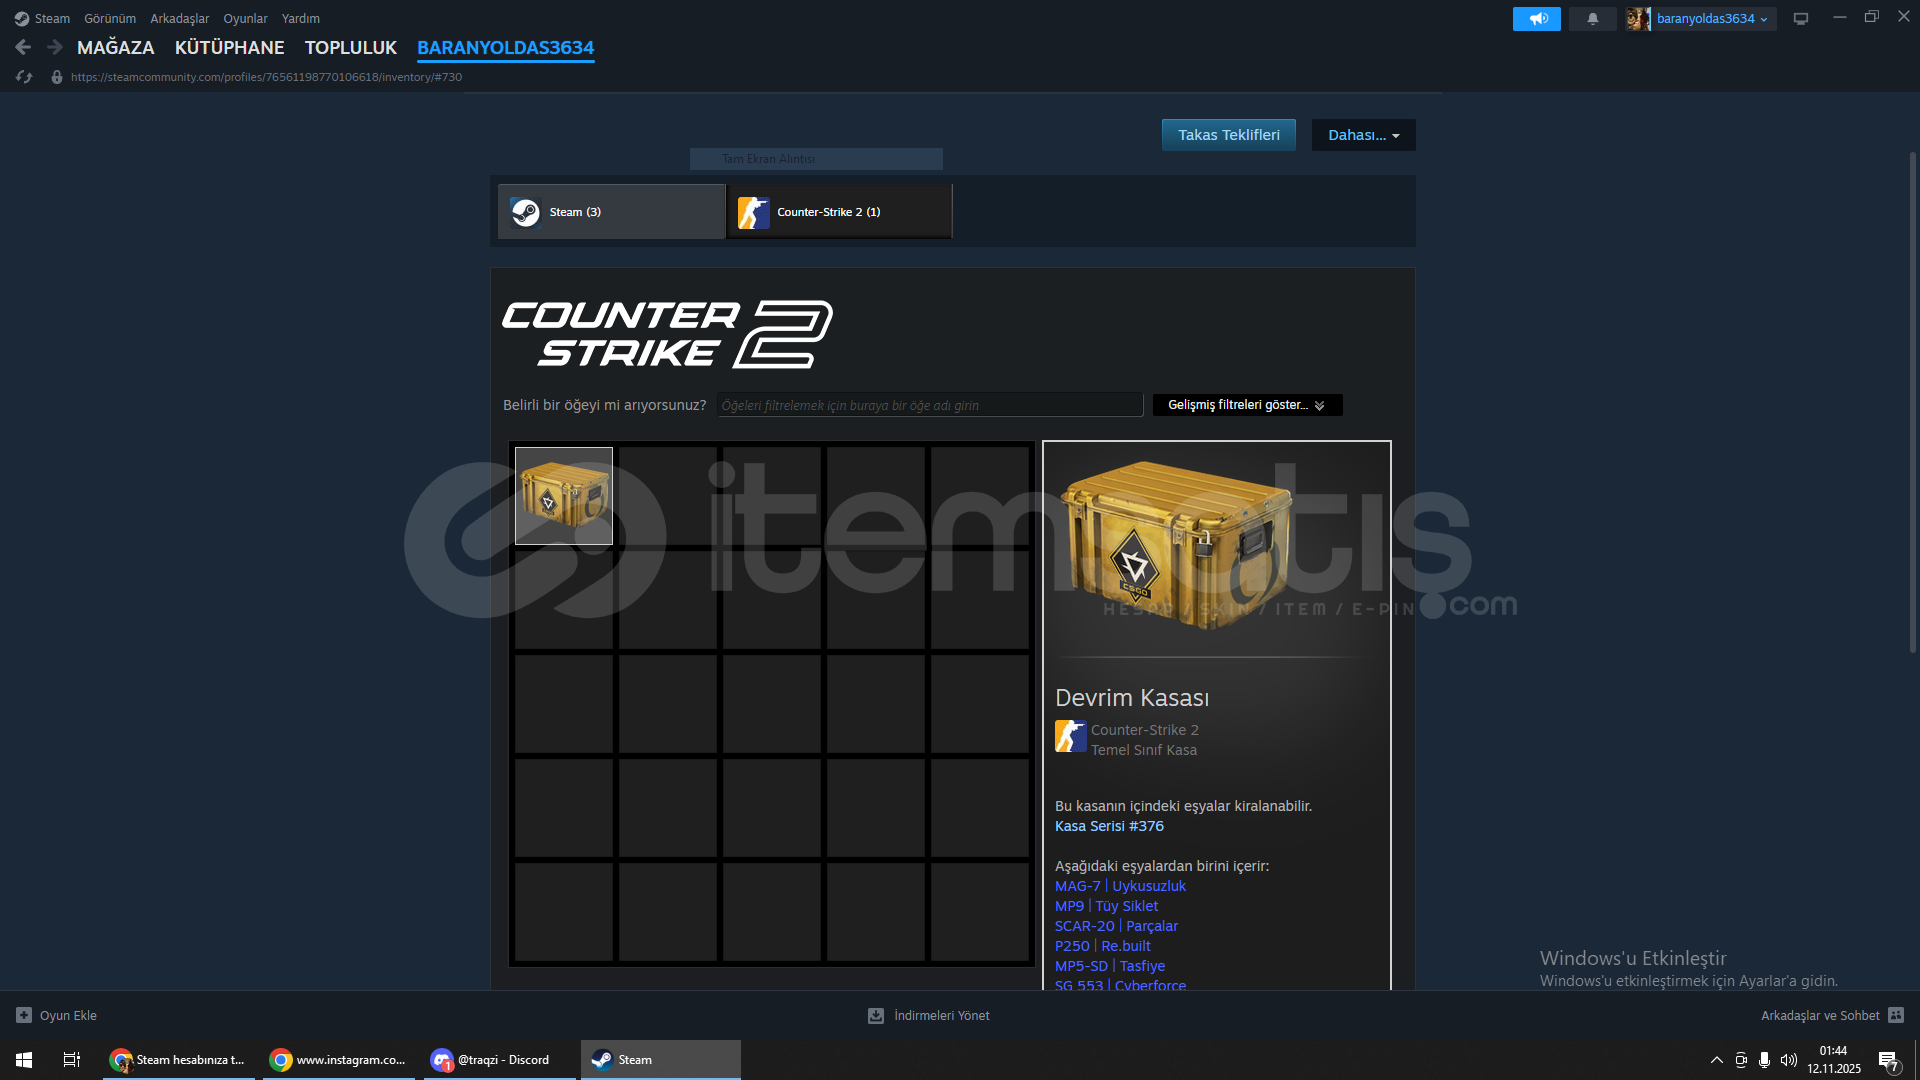Viewport: 1920px width, 1080px height.
Task: Open the KÜTÜPHANE menu
Action: click(229, 47)
